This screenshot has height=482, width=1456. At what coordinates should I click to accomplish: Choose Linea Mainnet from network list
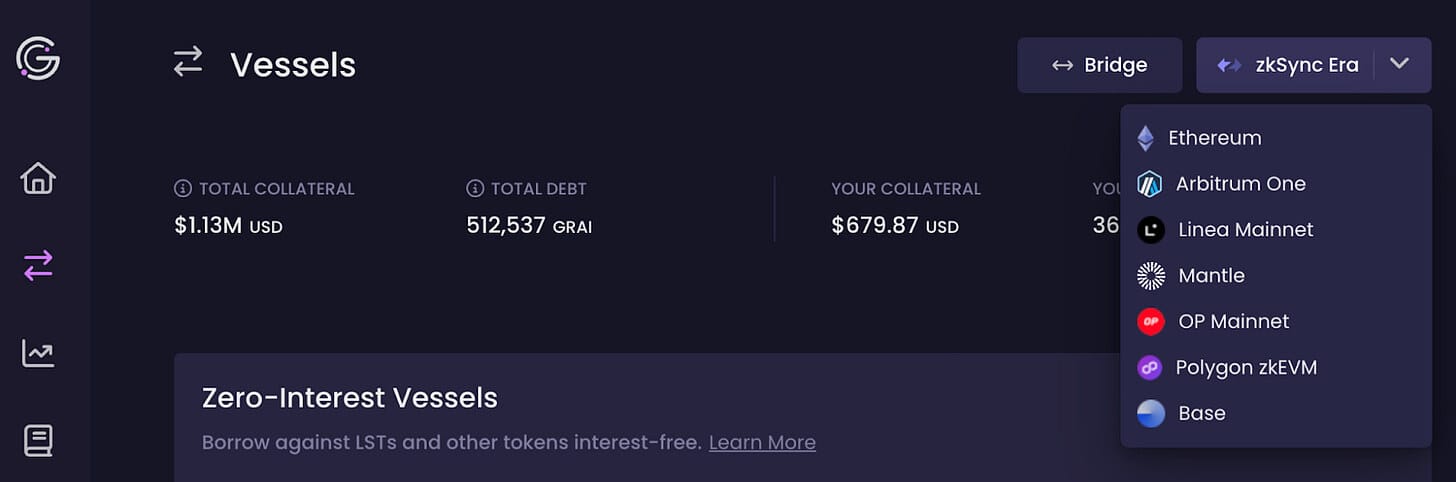(x=1245, y=230)
